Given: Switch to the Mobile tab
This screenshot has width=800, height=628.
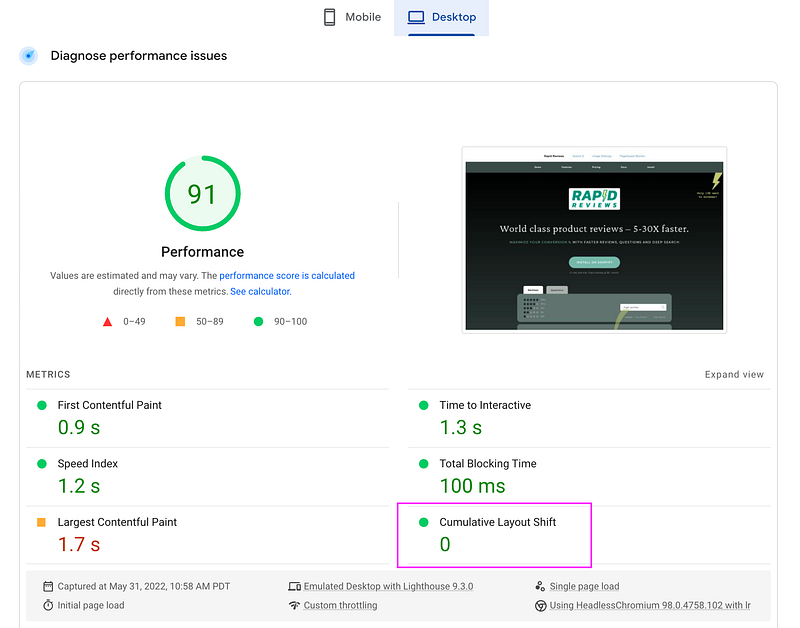Looking at the screenshot, I should pos(352,17).
